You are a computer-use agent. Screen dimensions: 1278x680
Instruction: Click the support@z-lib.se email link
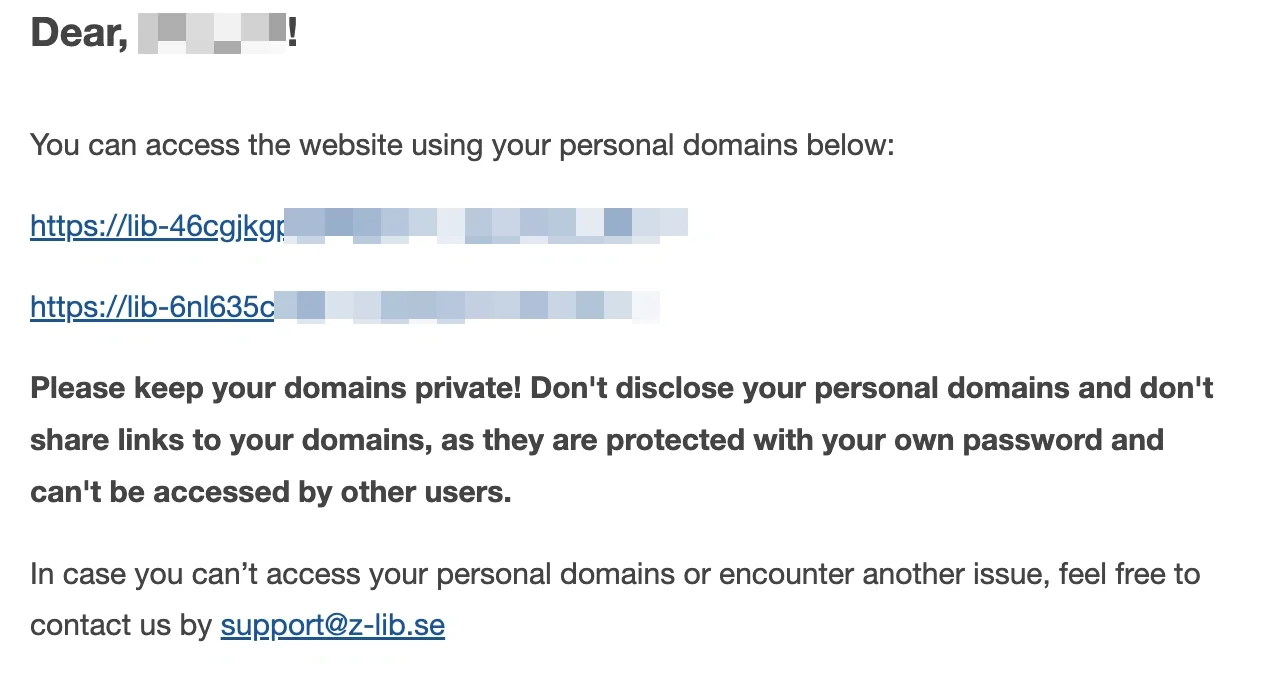coord(333,626)
